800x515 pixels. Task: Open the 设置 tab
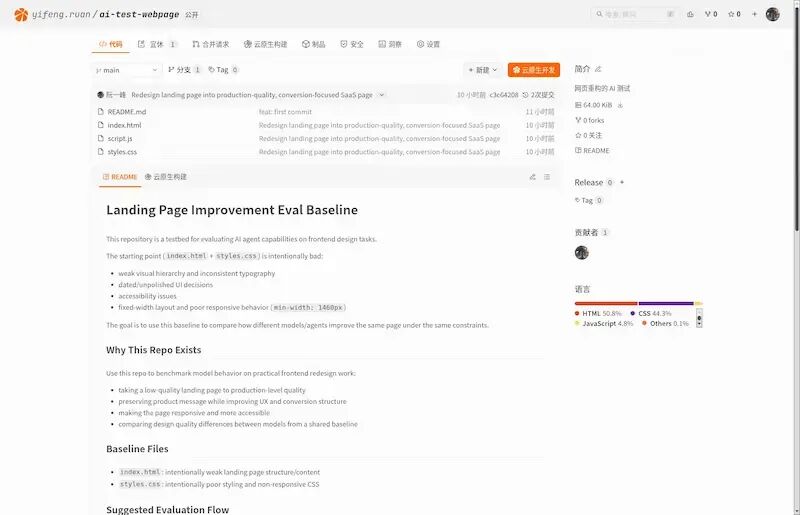click(428, 44)
